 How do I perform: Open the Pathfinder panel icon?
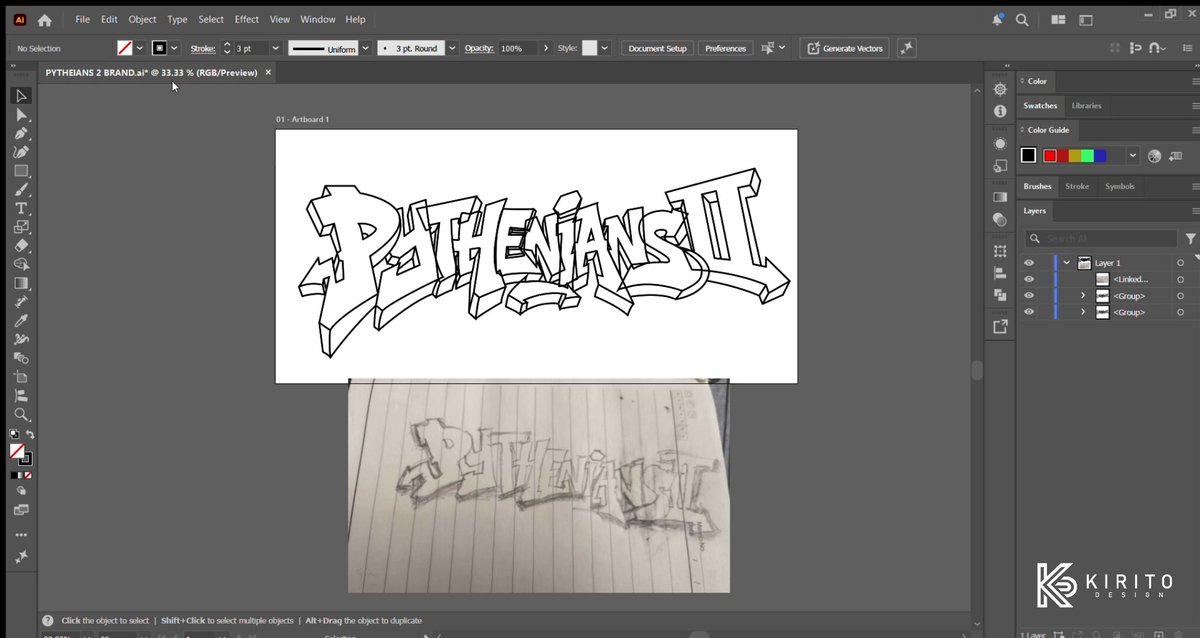pyautogui.click(x=1000, y=294)
